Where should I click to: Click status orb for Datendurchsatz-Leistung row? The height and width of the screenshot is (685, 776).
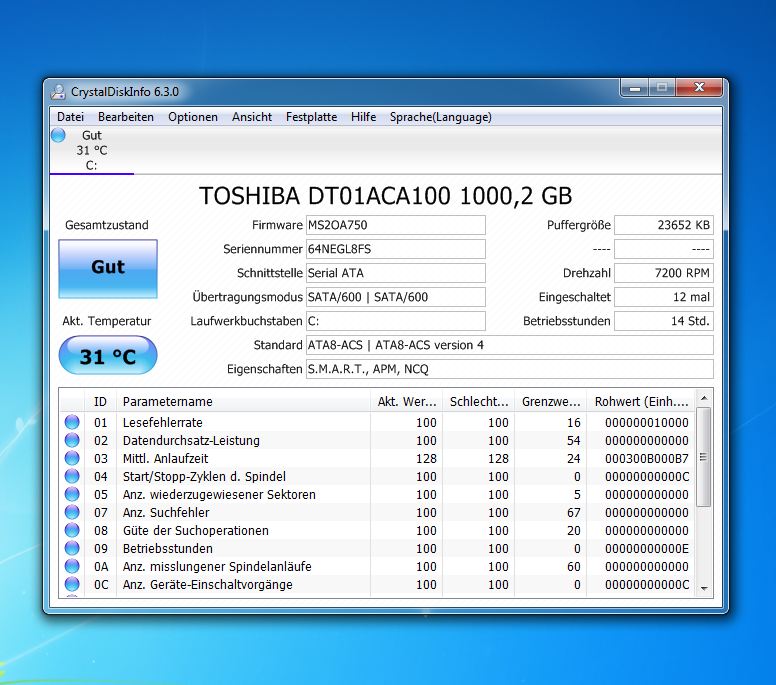(72, 440)
